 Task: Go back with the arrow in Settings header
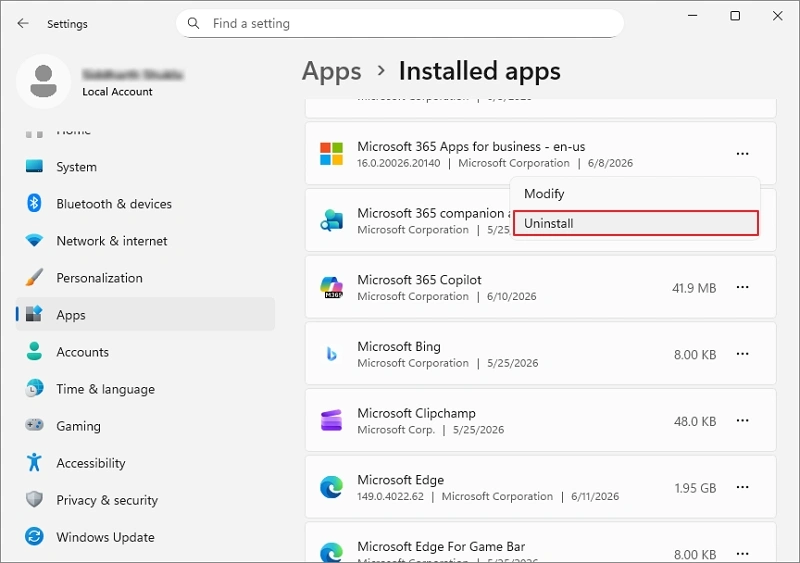[x=23, y=23]
